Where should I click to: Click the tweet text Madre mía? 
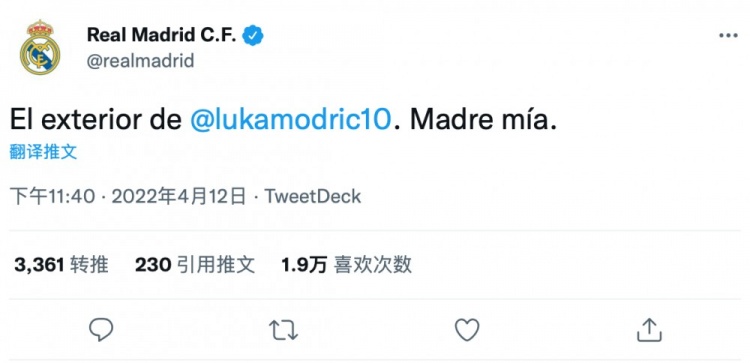pyautogui.click(x=484, y=120)
